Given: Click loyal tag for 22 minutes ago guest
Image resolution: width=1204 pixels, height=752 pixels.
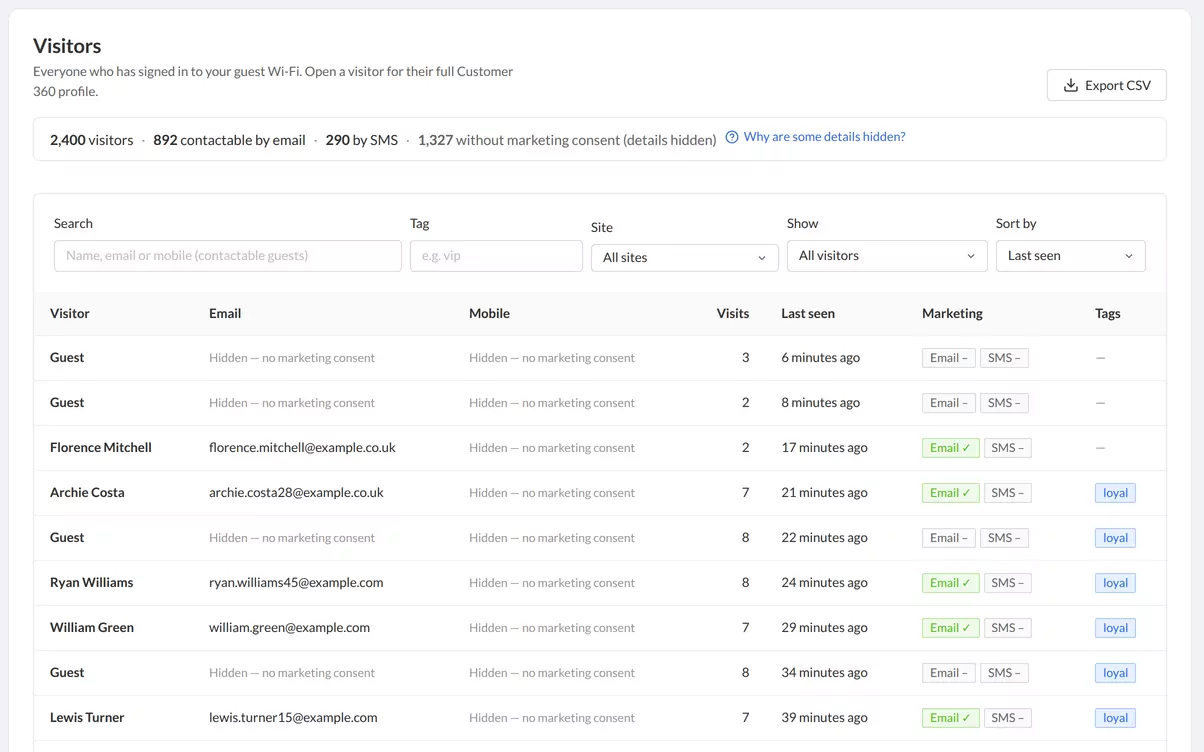Looking at the screenshot, I should (x=1115, y=538).
